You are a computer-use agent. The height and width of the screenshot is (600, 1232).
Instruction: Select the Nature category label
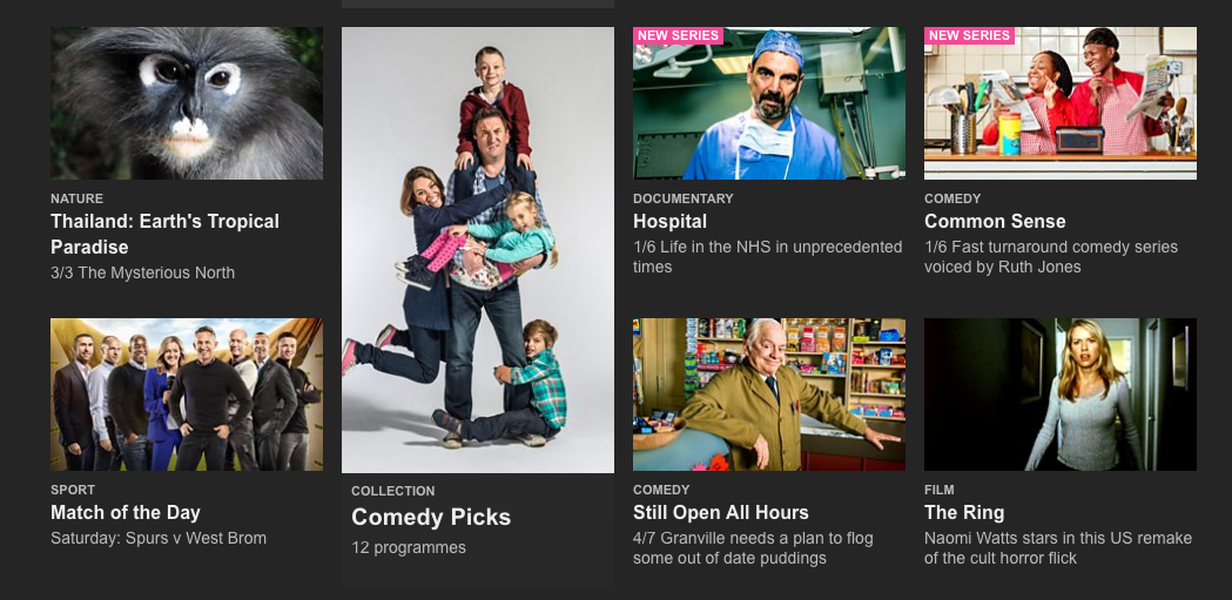77,199
